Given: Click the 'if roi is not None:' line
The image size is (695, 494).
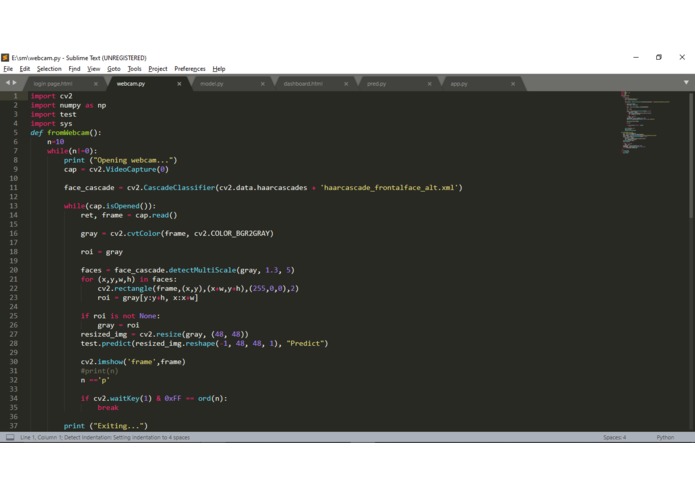Looking at the screenshot, I should [x=120, y=316].
